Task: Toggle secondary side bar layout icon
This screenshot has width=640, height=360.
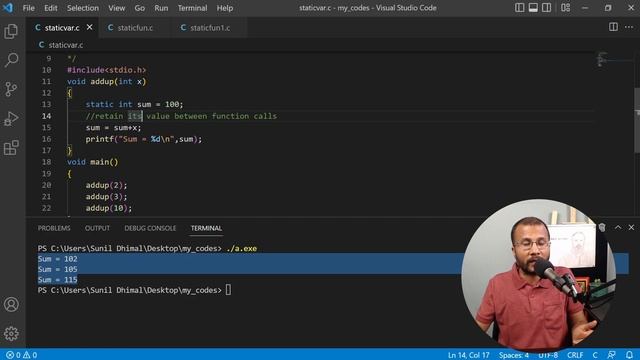Action: tap(547, 8)
